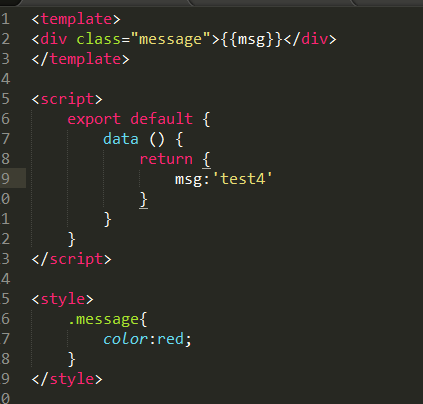Click the data function name

(x=121, y=139)
